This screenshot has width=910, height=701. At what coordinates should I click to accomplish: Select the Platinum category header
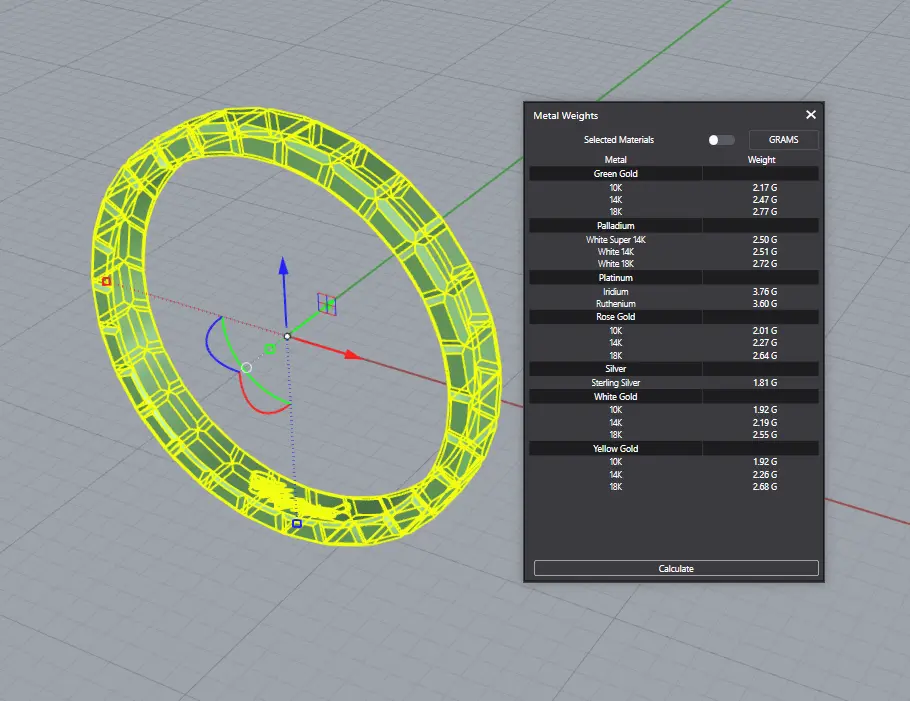[674, 278]
